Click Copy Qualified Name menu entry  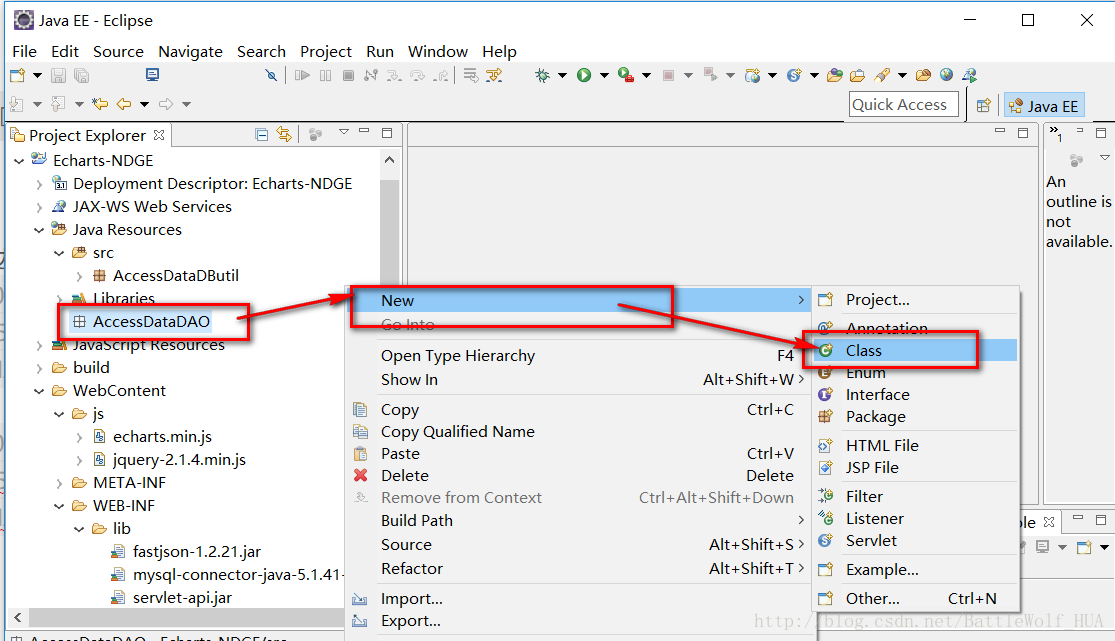(579, 431)
